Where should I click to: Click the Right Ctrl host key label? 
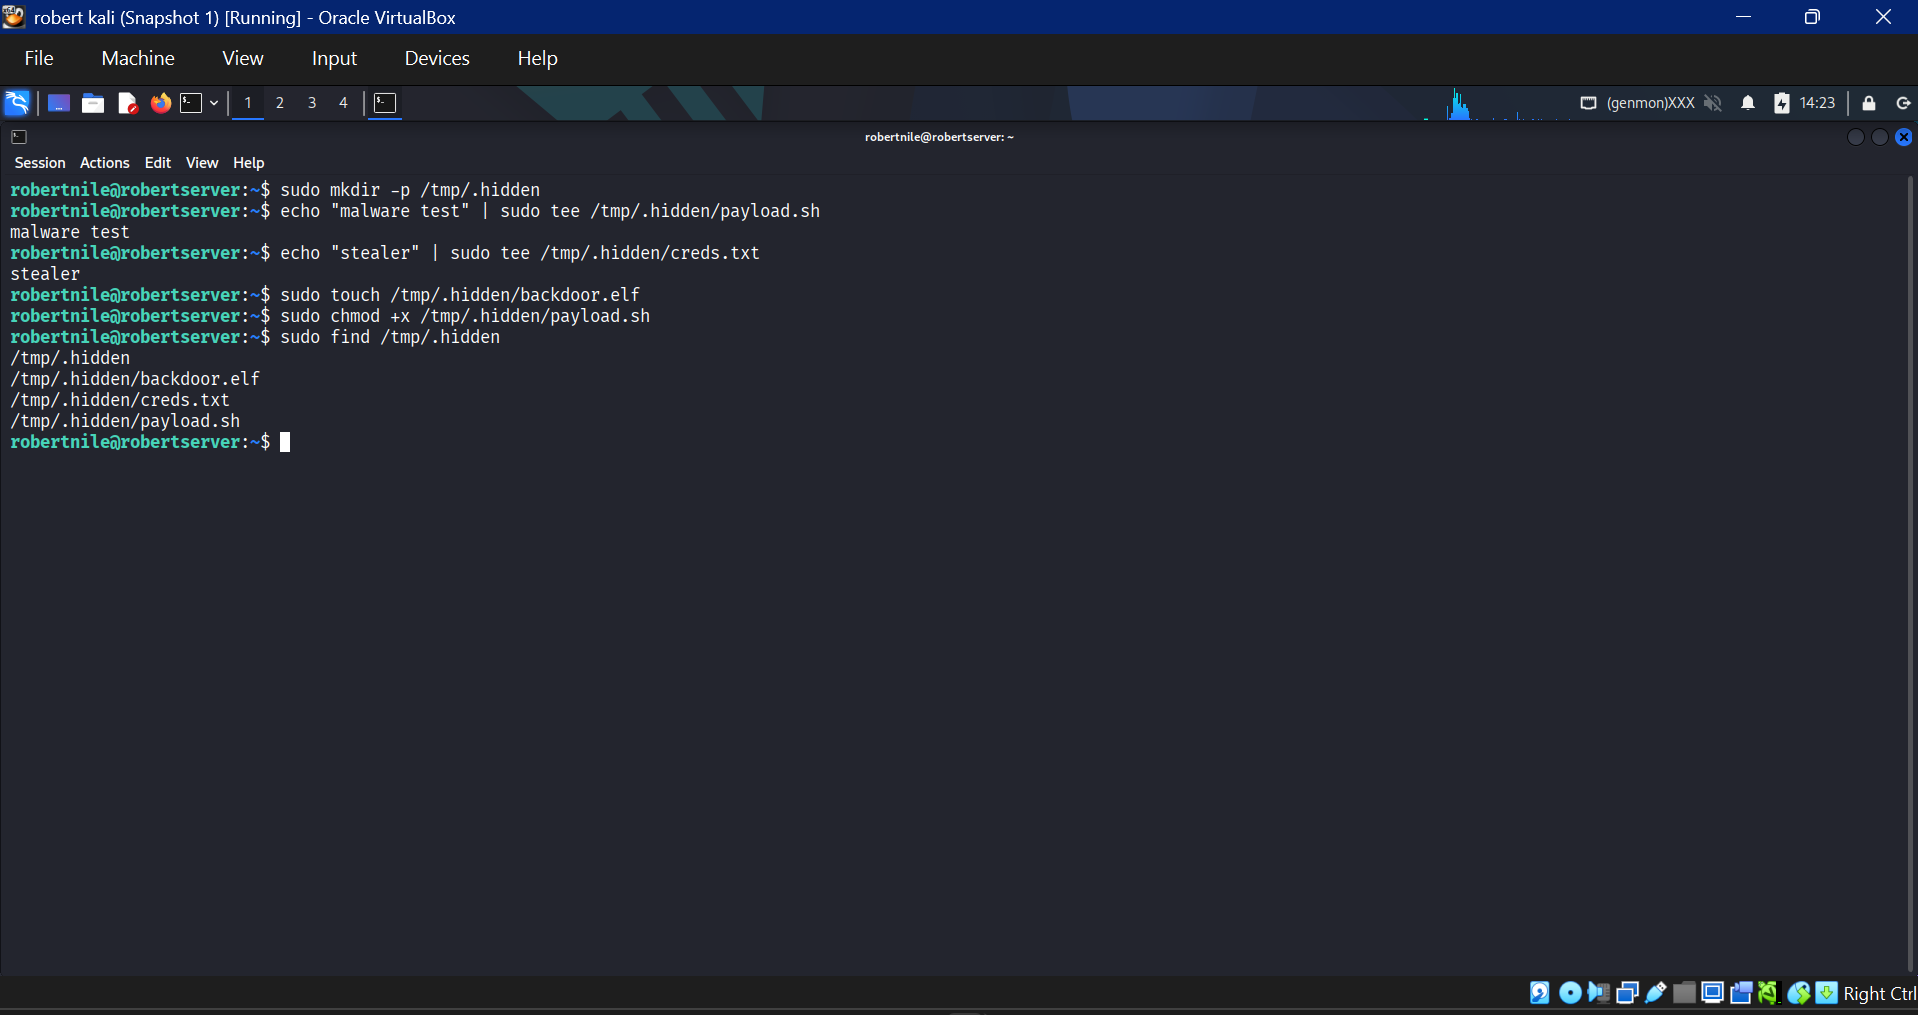pyautogui.click(x=1880, y=993)
